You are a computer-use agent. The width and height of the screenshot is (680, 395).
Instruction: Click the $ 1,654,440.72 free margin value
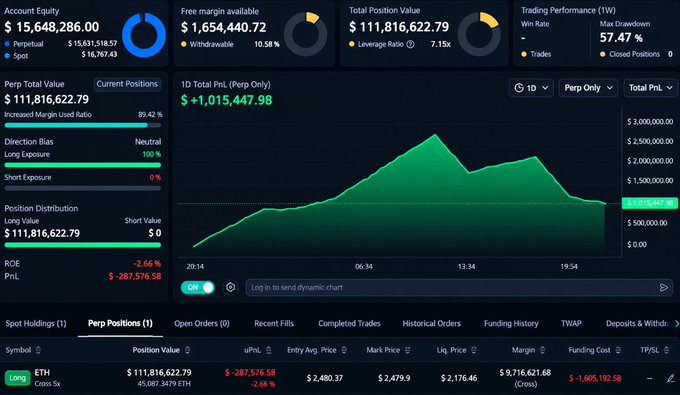point(223,28)
